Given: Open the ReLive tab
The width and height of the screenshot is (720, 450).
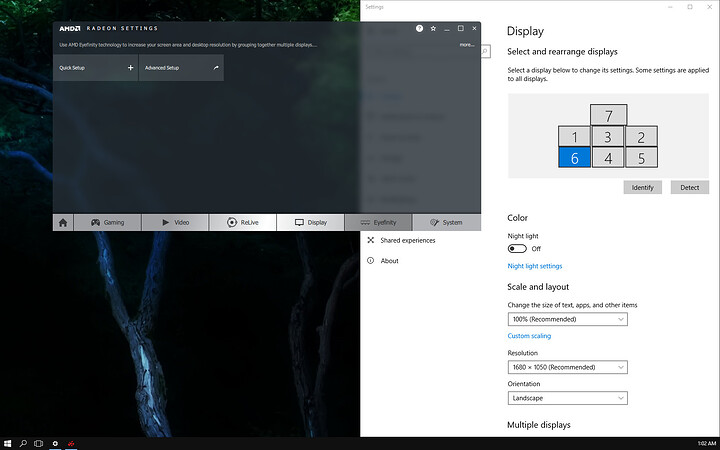Looking at the screenshot, I should pos(242,223).
